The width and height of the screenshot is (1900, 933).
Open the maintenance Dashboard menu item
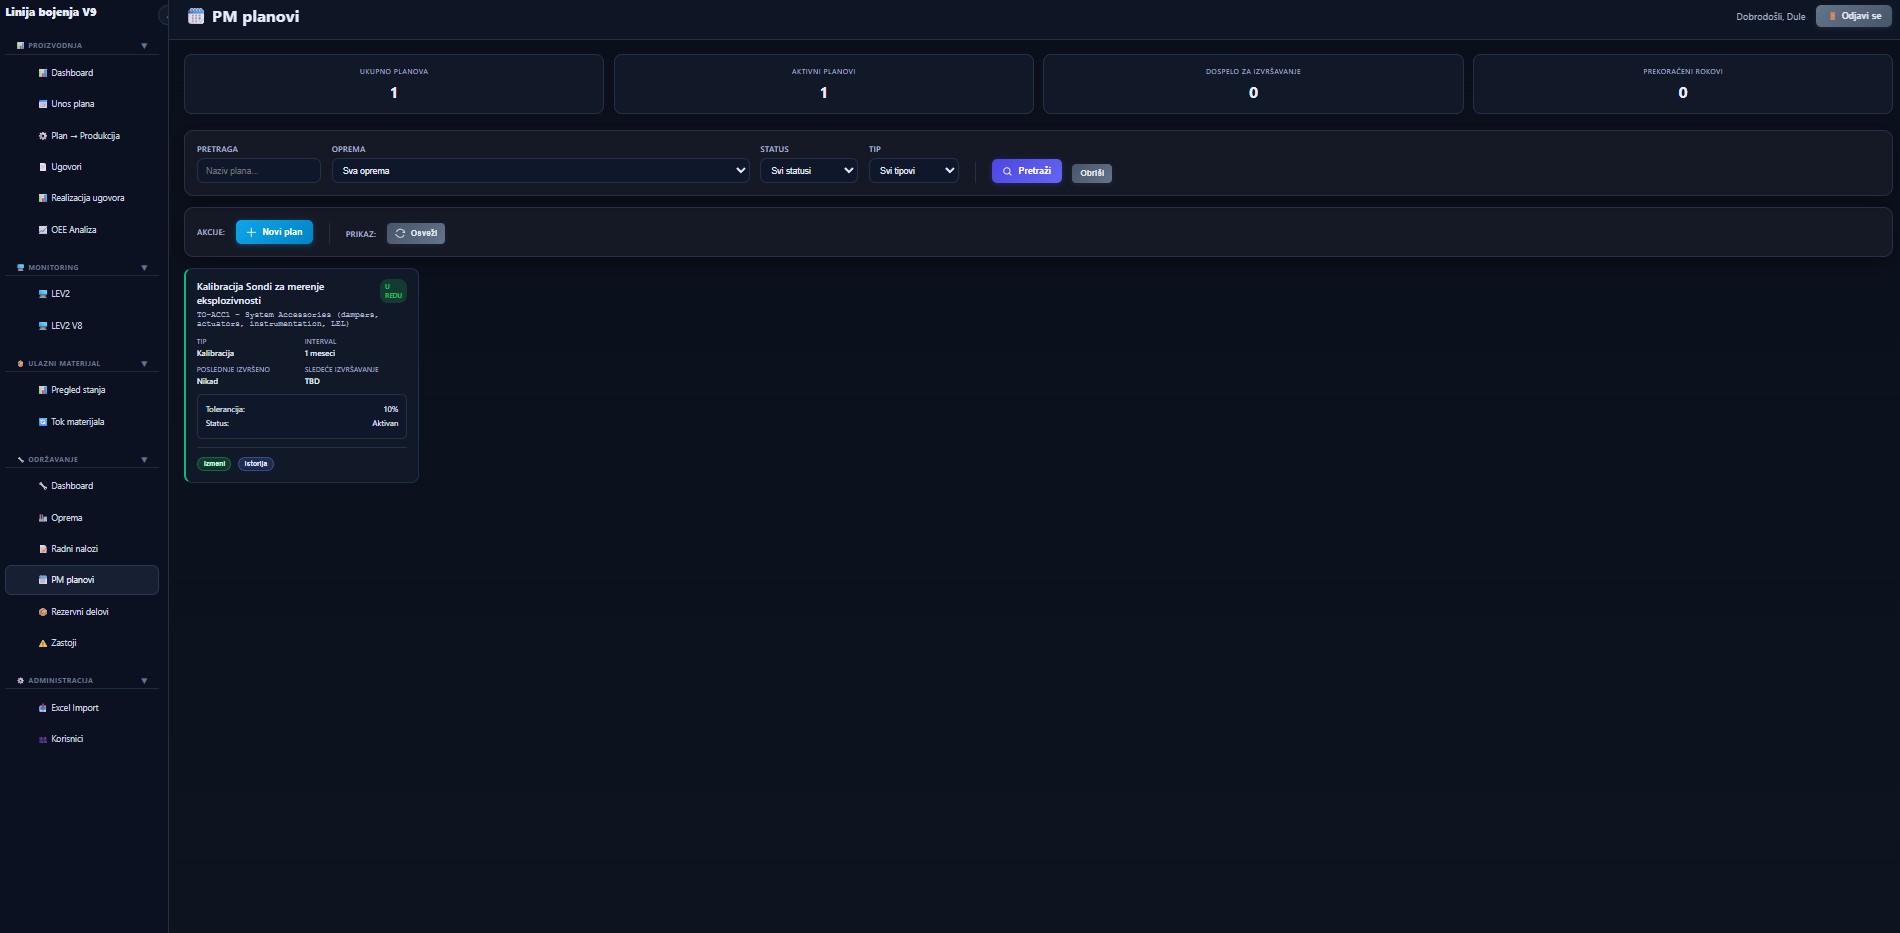pyautogui.click(x=82, y=486)
